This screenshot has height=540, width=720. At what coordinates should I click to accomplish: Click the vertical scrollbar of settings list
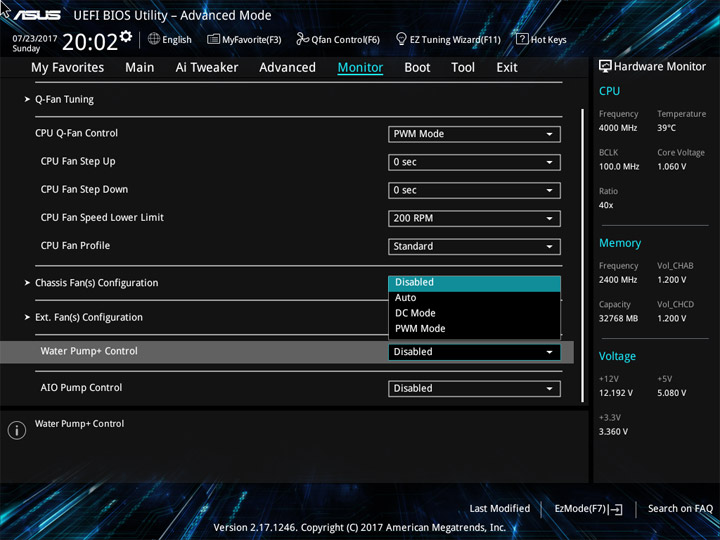(x=582, y=255)
